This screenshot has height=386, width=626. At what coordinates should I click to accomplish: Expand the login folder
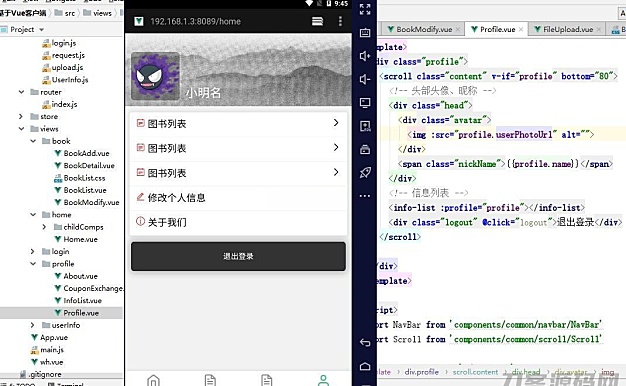pos(33,251)
